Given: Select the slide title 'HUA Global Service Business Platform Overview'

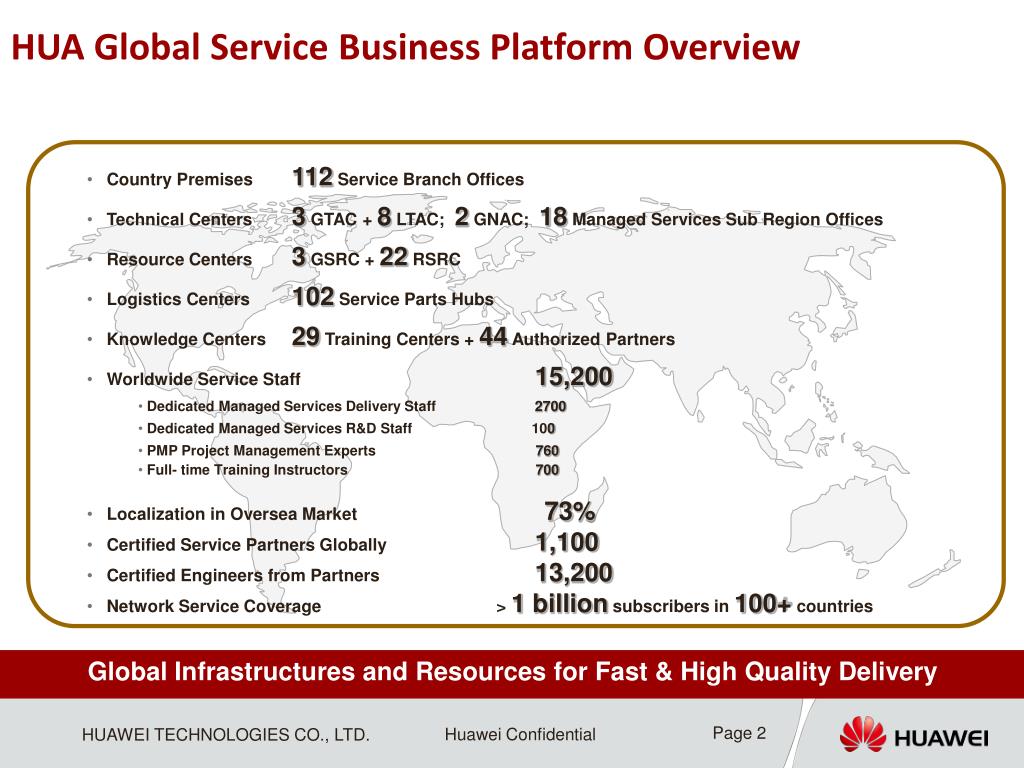Looking at the screenshot, I should [x=406, y=47].
